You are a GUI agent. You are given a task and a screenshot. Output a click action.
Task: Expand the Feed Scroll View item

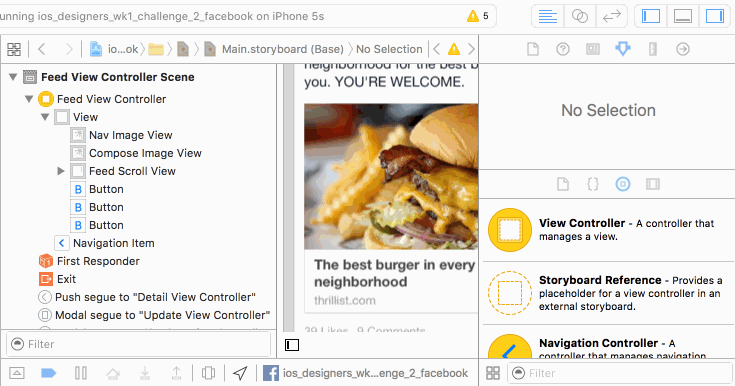click(61, 171)
